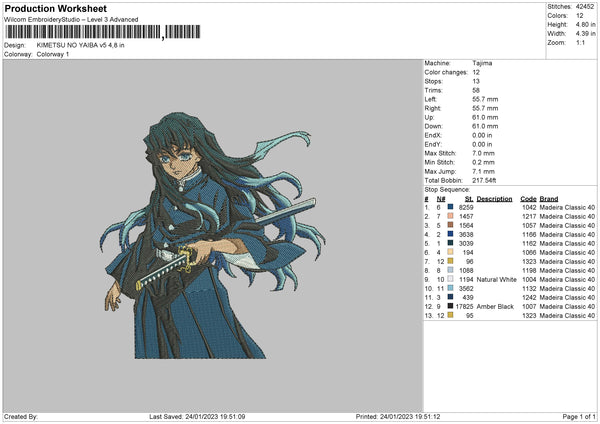
Task: Click the 'Last Saved: 24/01/2023 19:51:09' text
Action: point(197,417)
